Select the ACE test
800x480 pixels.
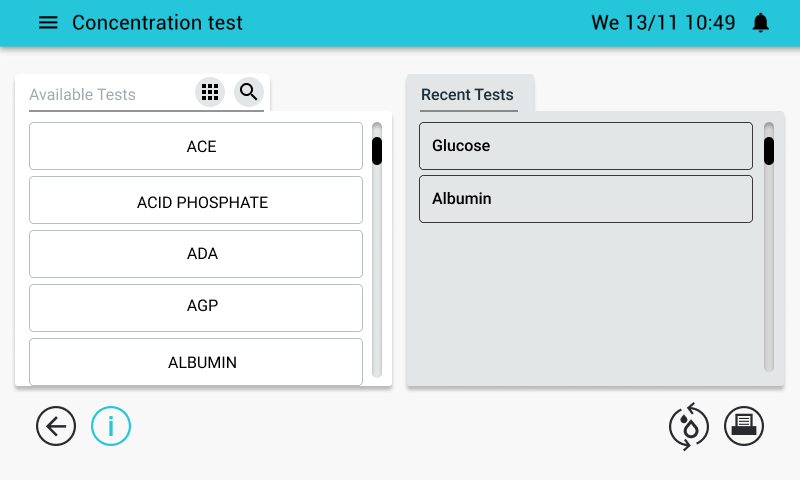click(196, 146)
